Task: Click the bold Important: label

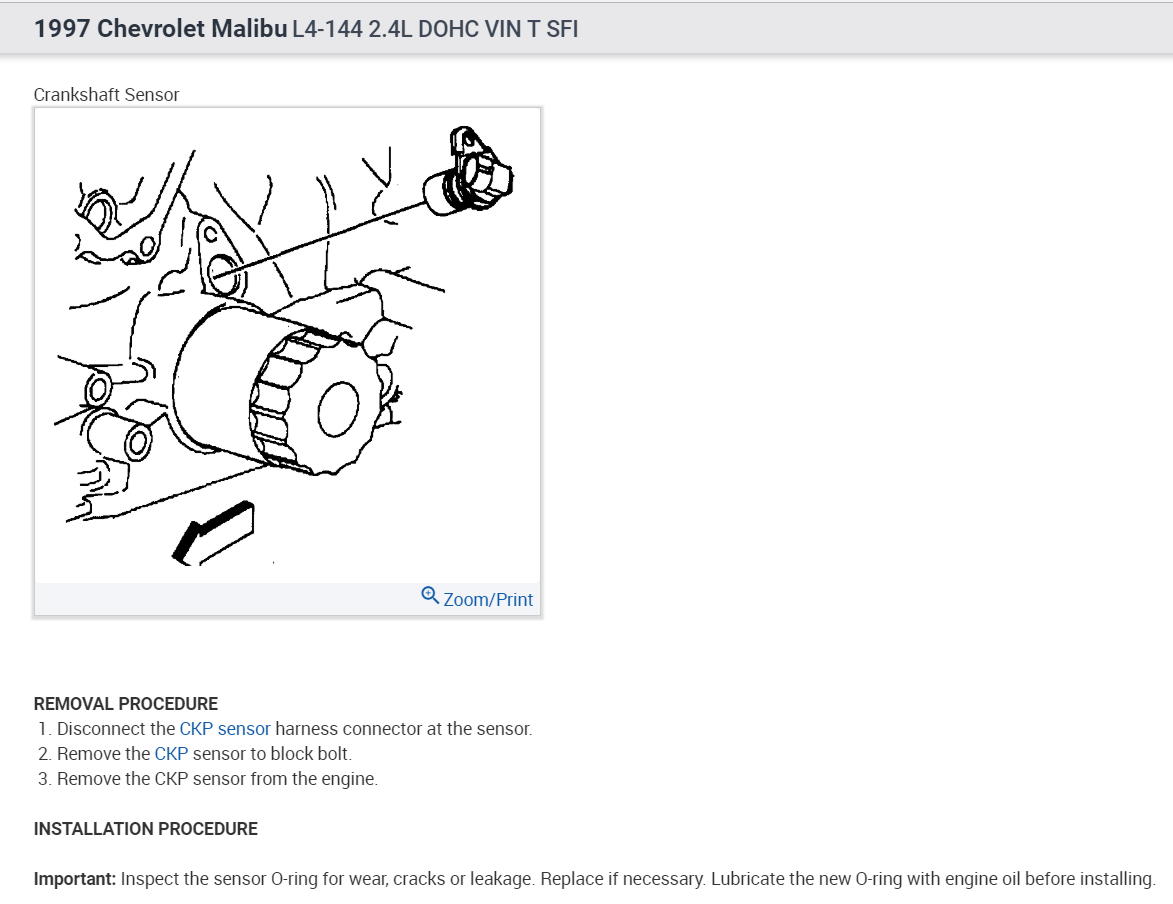Action: 75,879
